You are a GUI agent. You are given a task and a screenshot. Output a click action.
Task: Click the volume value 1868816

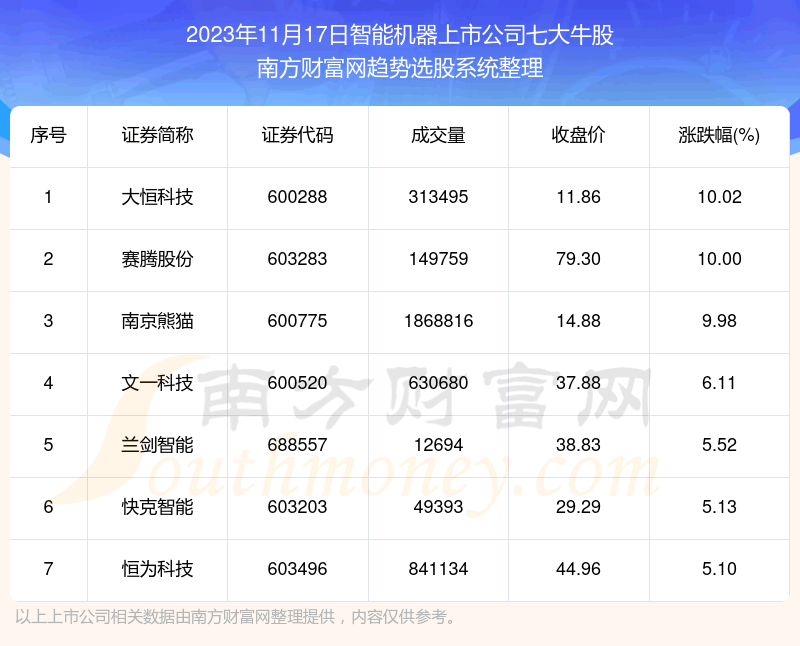(x=438, y=321)
